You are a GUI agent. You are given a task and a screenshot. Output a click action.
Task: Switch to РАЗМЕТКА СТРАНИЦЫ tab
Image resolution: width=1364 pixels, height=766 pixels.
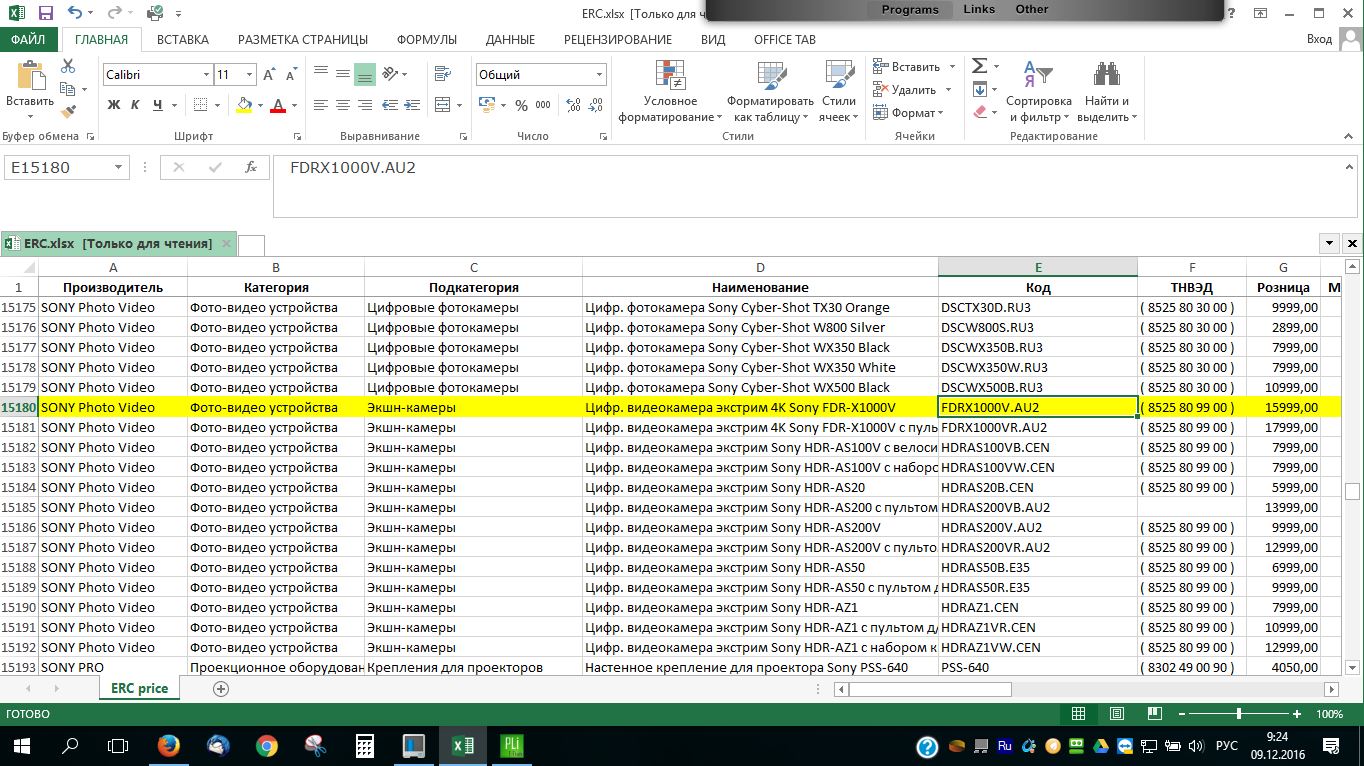coord(303,40)
